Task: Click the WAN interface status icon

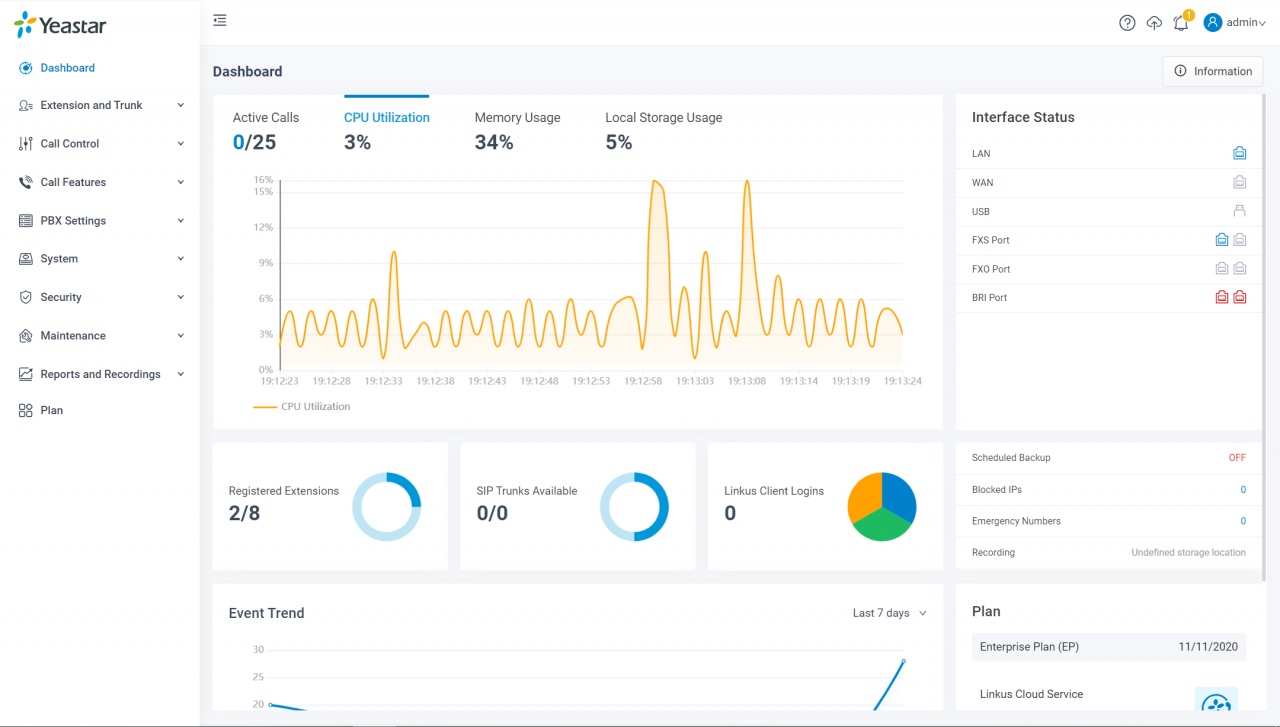Action: pyautogui.click(x=1239, y=183)
